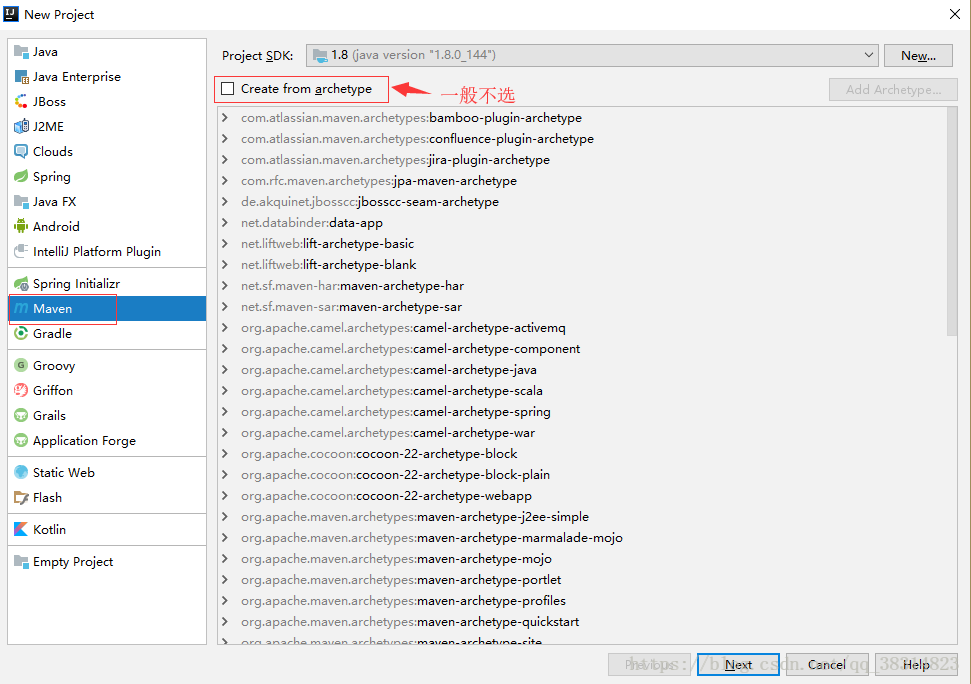This screenshot has width=971, height=684.
Task: Choose Static Web label
Action: [x=64, y=472]
